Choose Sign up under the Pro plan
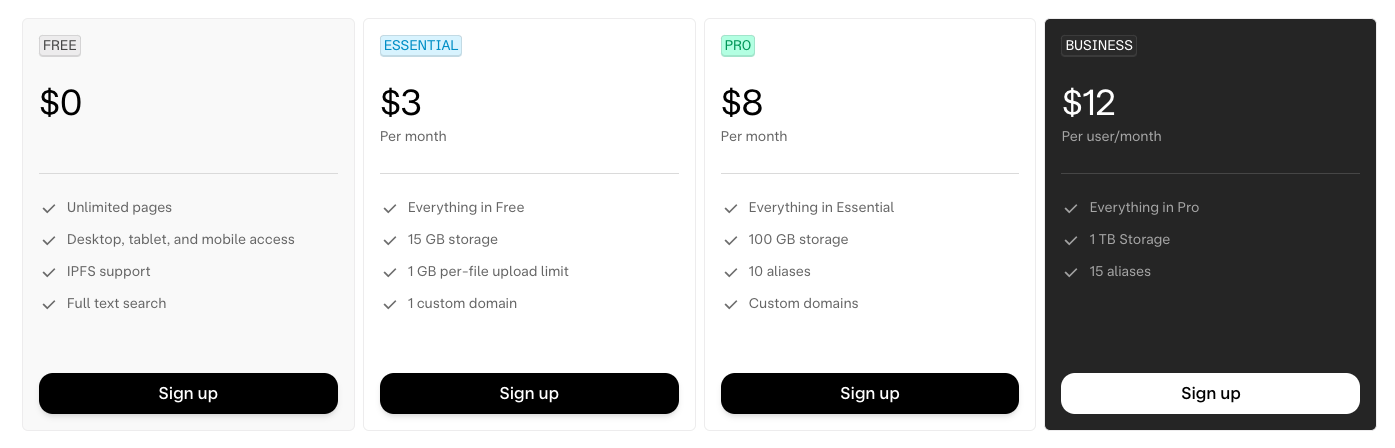 tap(870, 393)
